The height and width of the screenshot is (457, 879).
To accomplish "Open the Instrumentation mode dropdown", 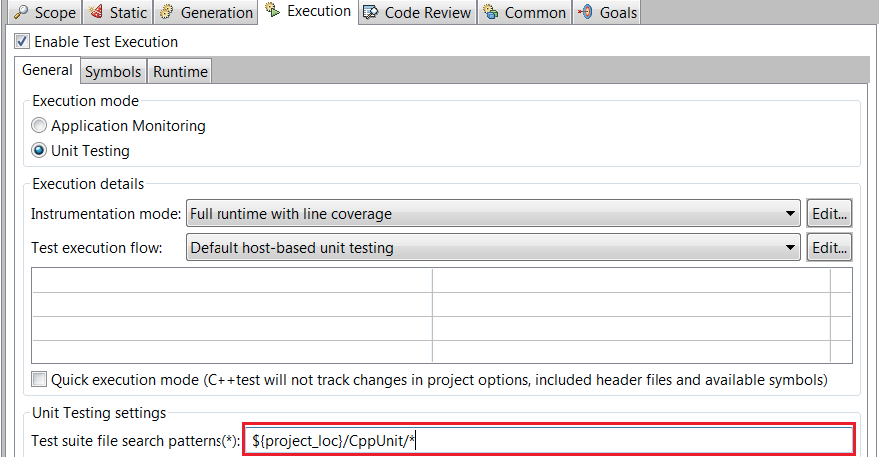I will pos(493,214).
